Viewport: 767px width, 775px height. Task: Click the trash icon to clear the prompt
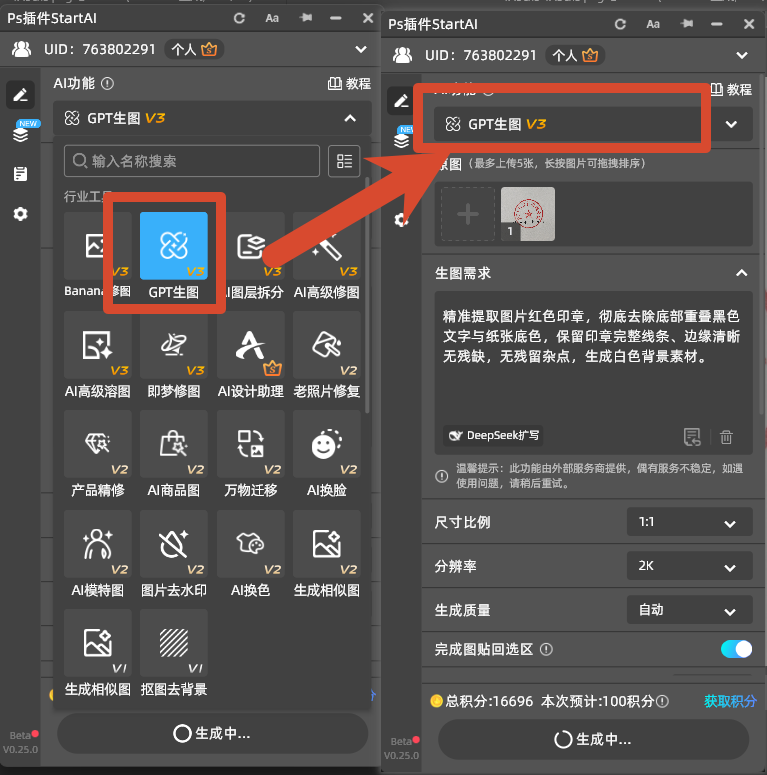[x=726, y=437]
